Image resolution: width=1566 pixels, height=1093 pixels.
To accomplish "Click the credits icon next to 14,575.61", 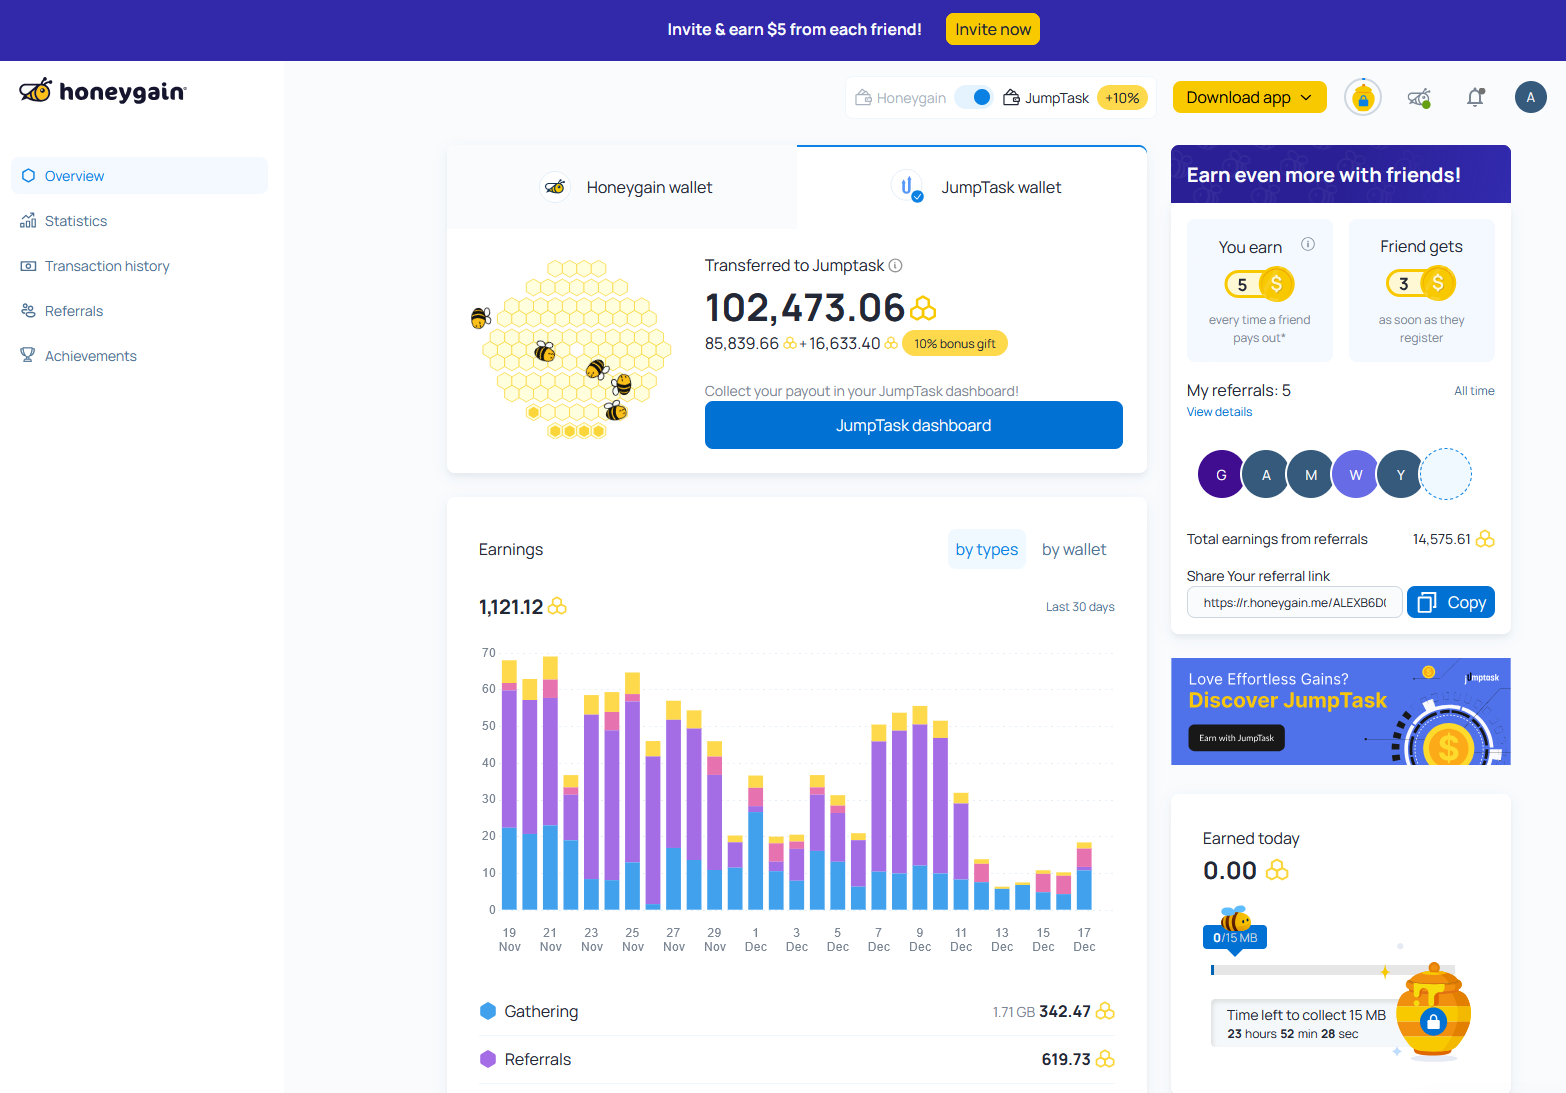I will tap(1485, 539).
